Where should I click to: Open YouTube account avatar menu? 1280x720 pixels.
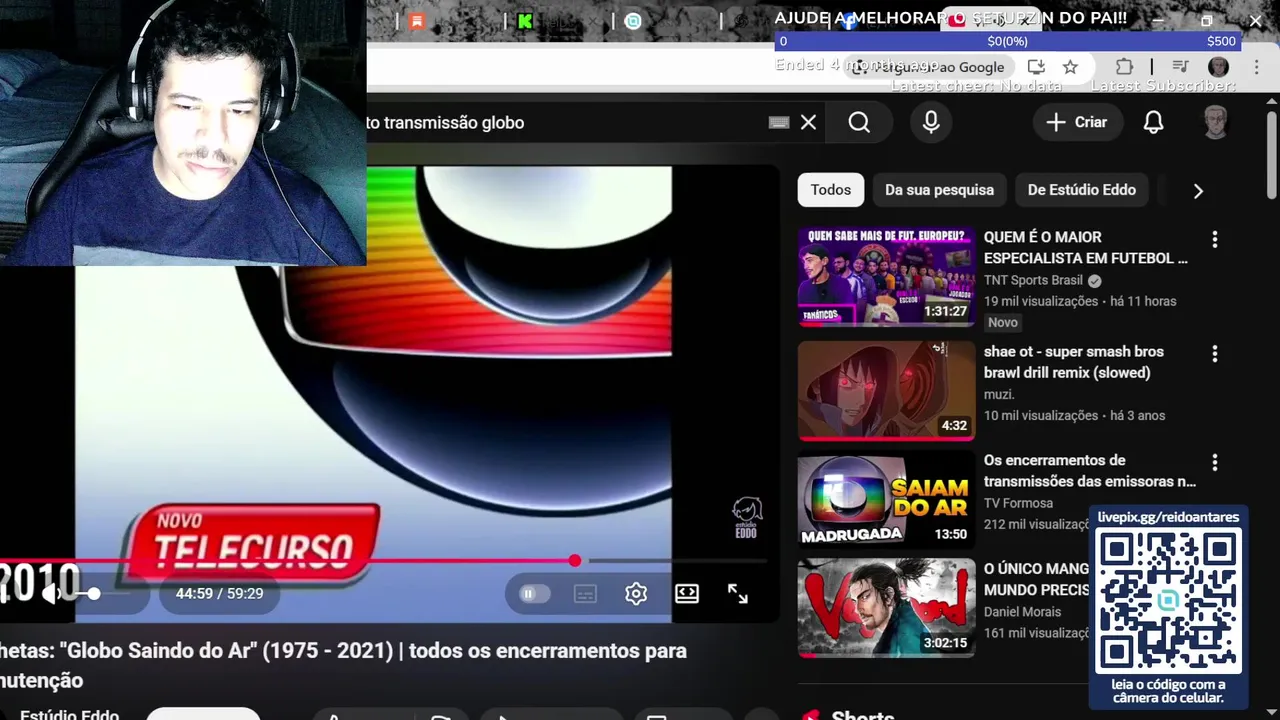point(1215,122)
